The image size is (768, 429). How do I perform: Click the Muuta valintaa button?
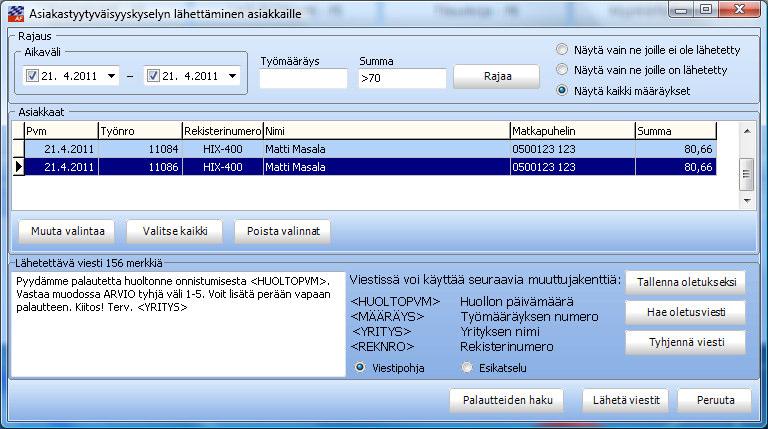click(67, 231)
